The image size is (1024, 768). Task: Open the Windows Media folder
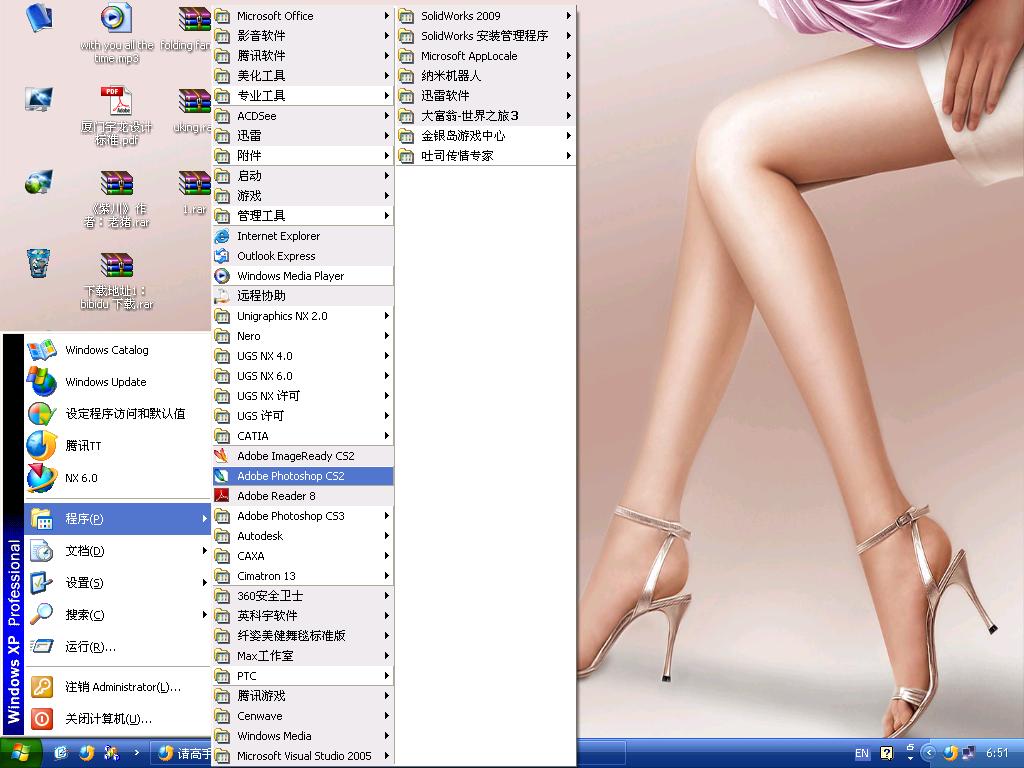[x=303, y=736]
